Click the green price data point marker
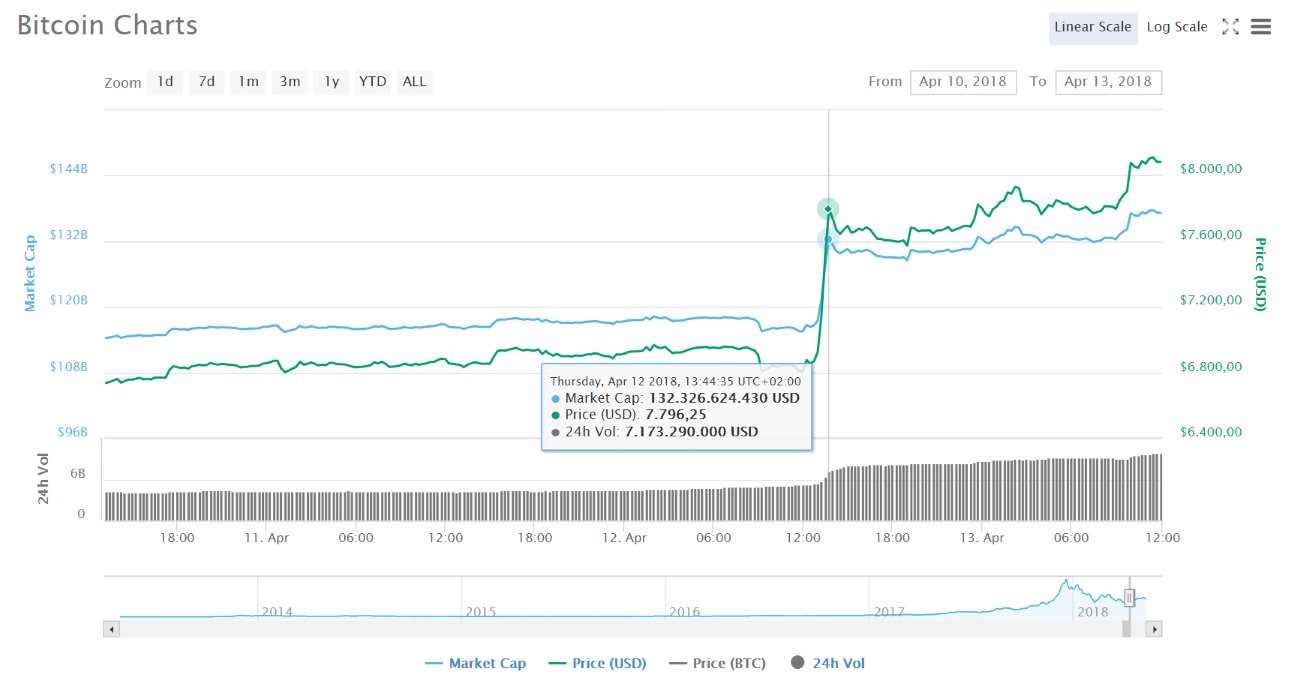1313x681 pixels. tap(828, 208)
